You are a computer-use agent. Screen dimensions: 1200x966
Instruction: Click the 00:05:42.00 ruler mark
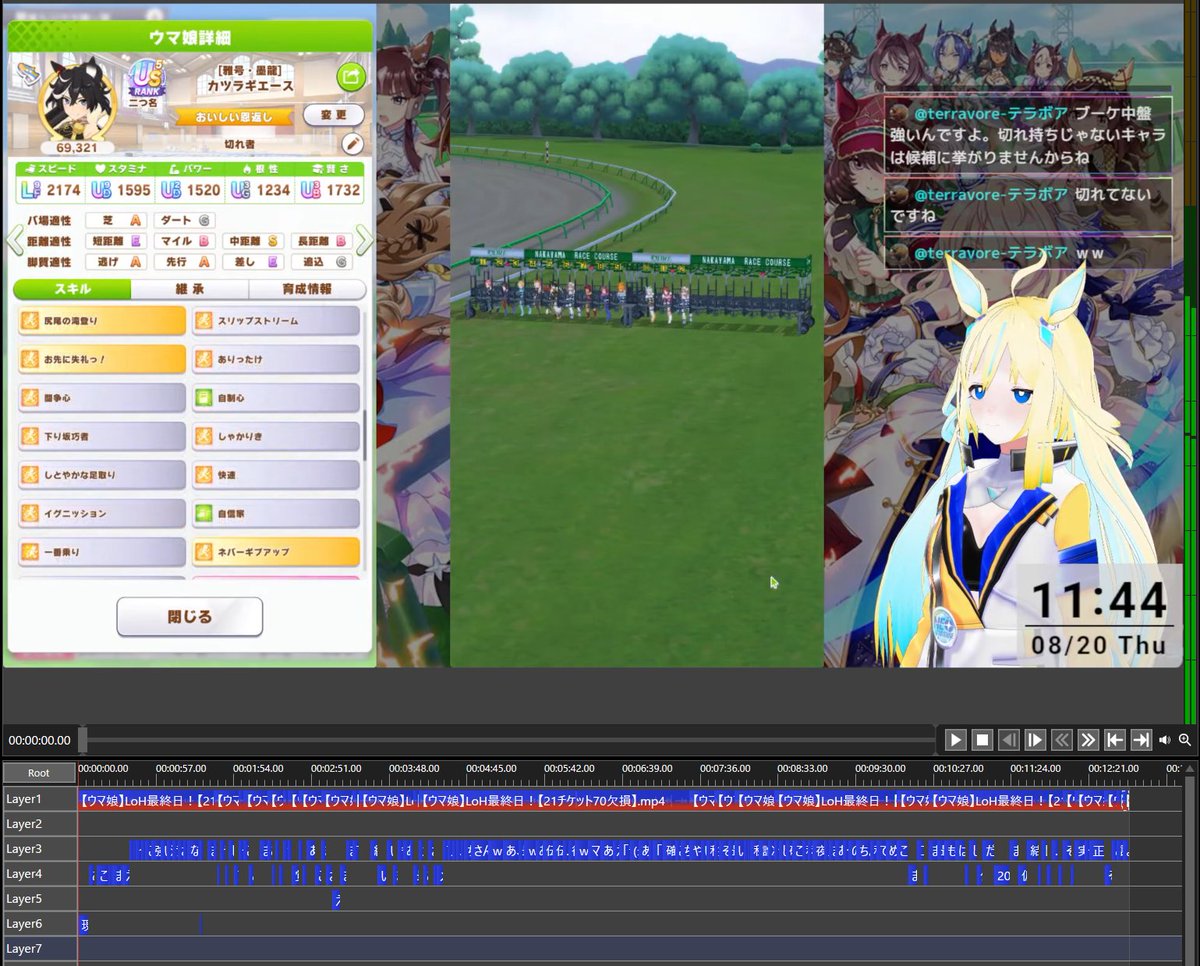pyautogui.click(x=569, y=768)
